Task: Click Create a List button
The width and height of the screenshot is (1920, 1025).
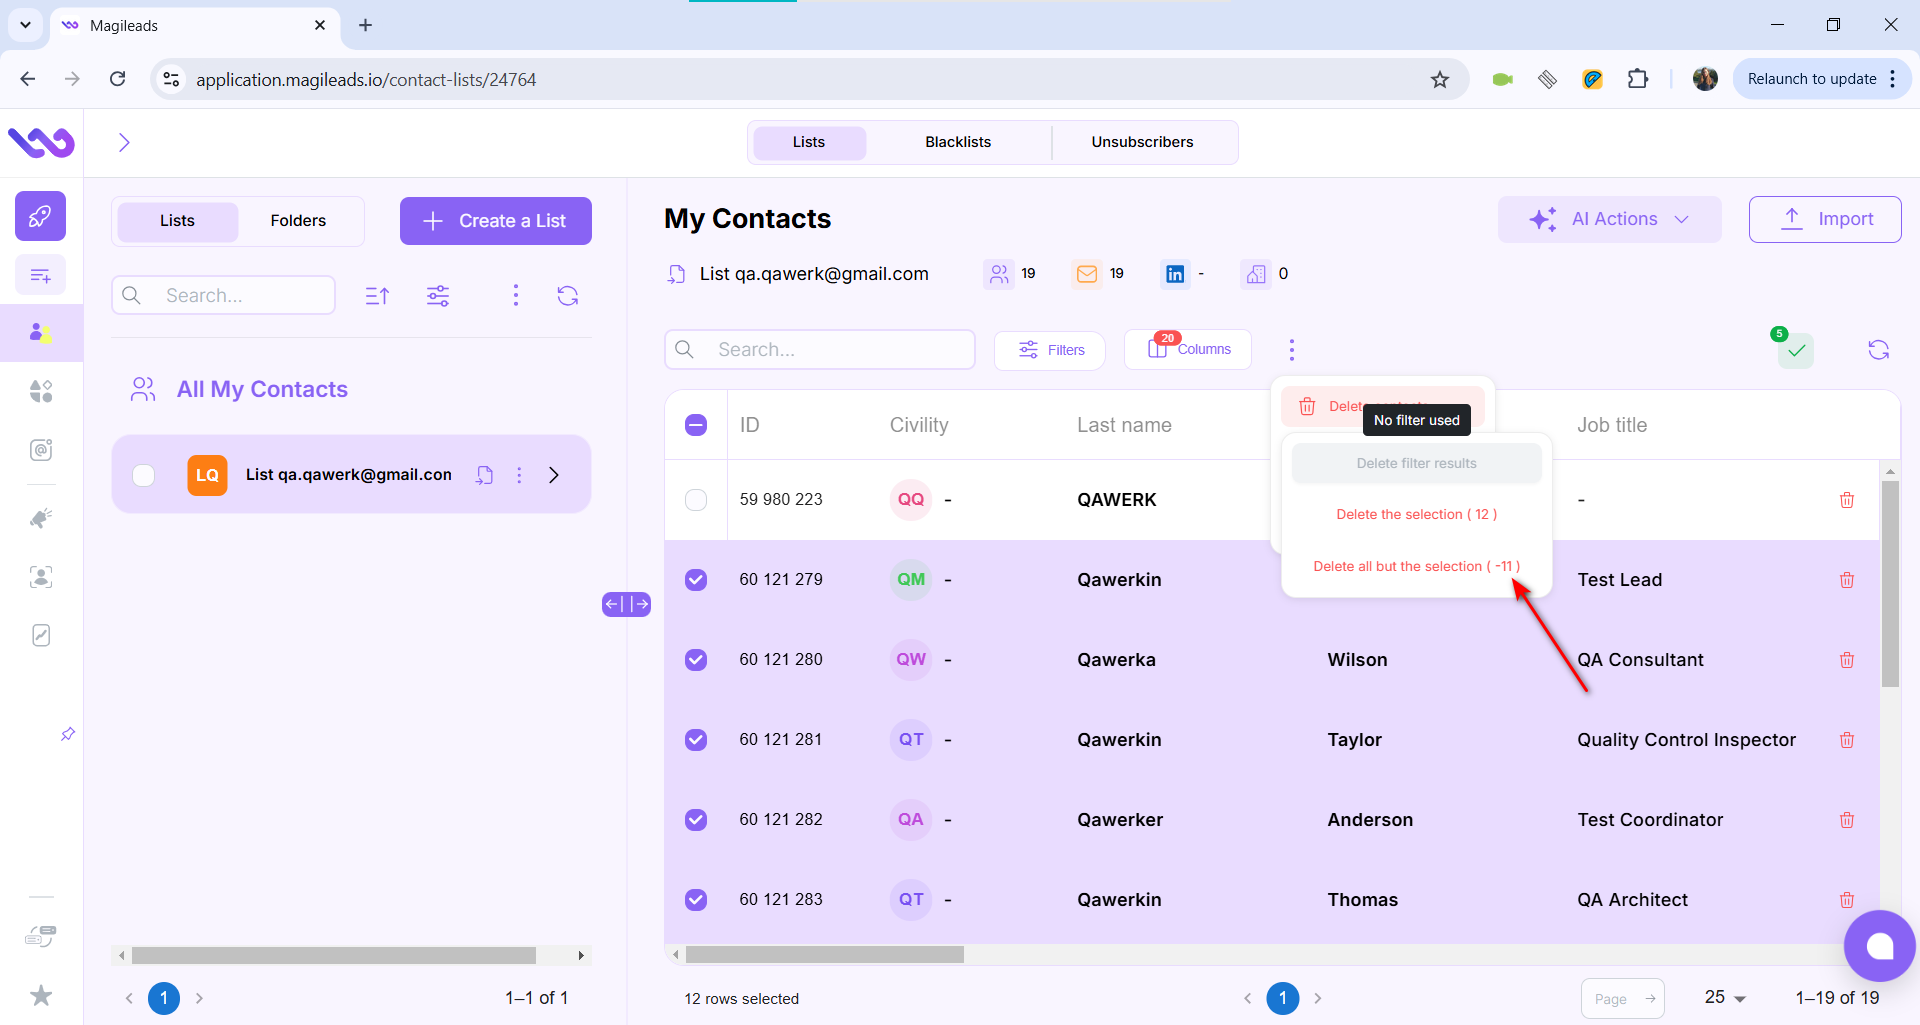Action: 496,221
